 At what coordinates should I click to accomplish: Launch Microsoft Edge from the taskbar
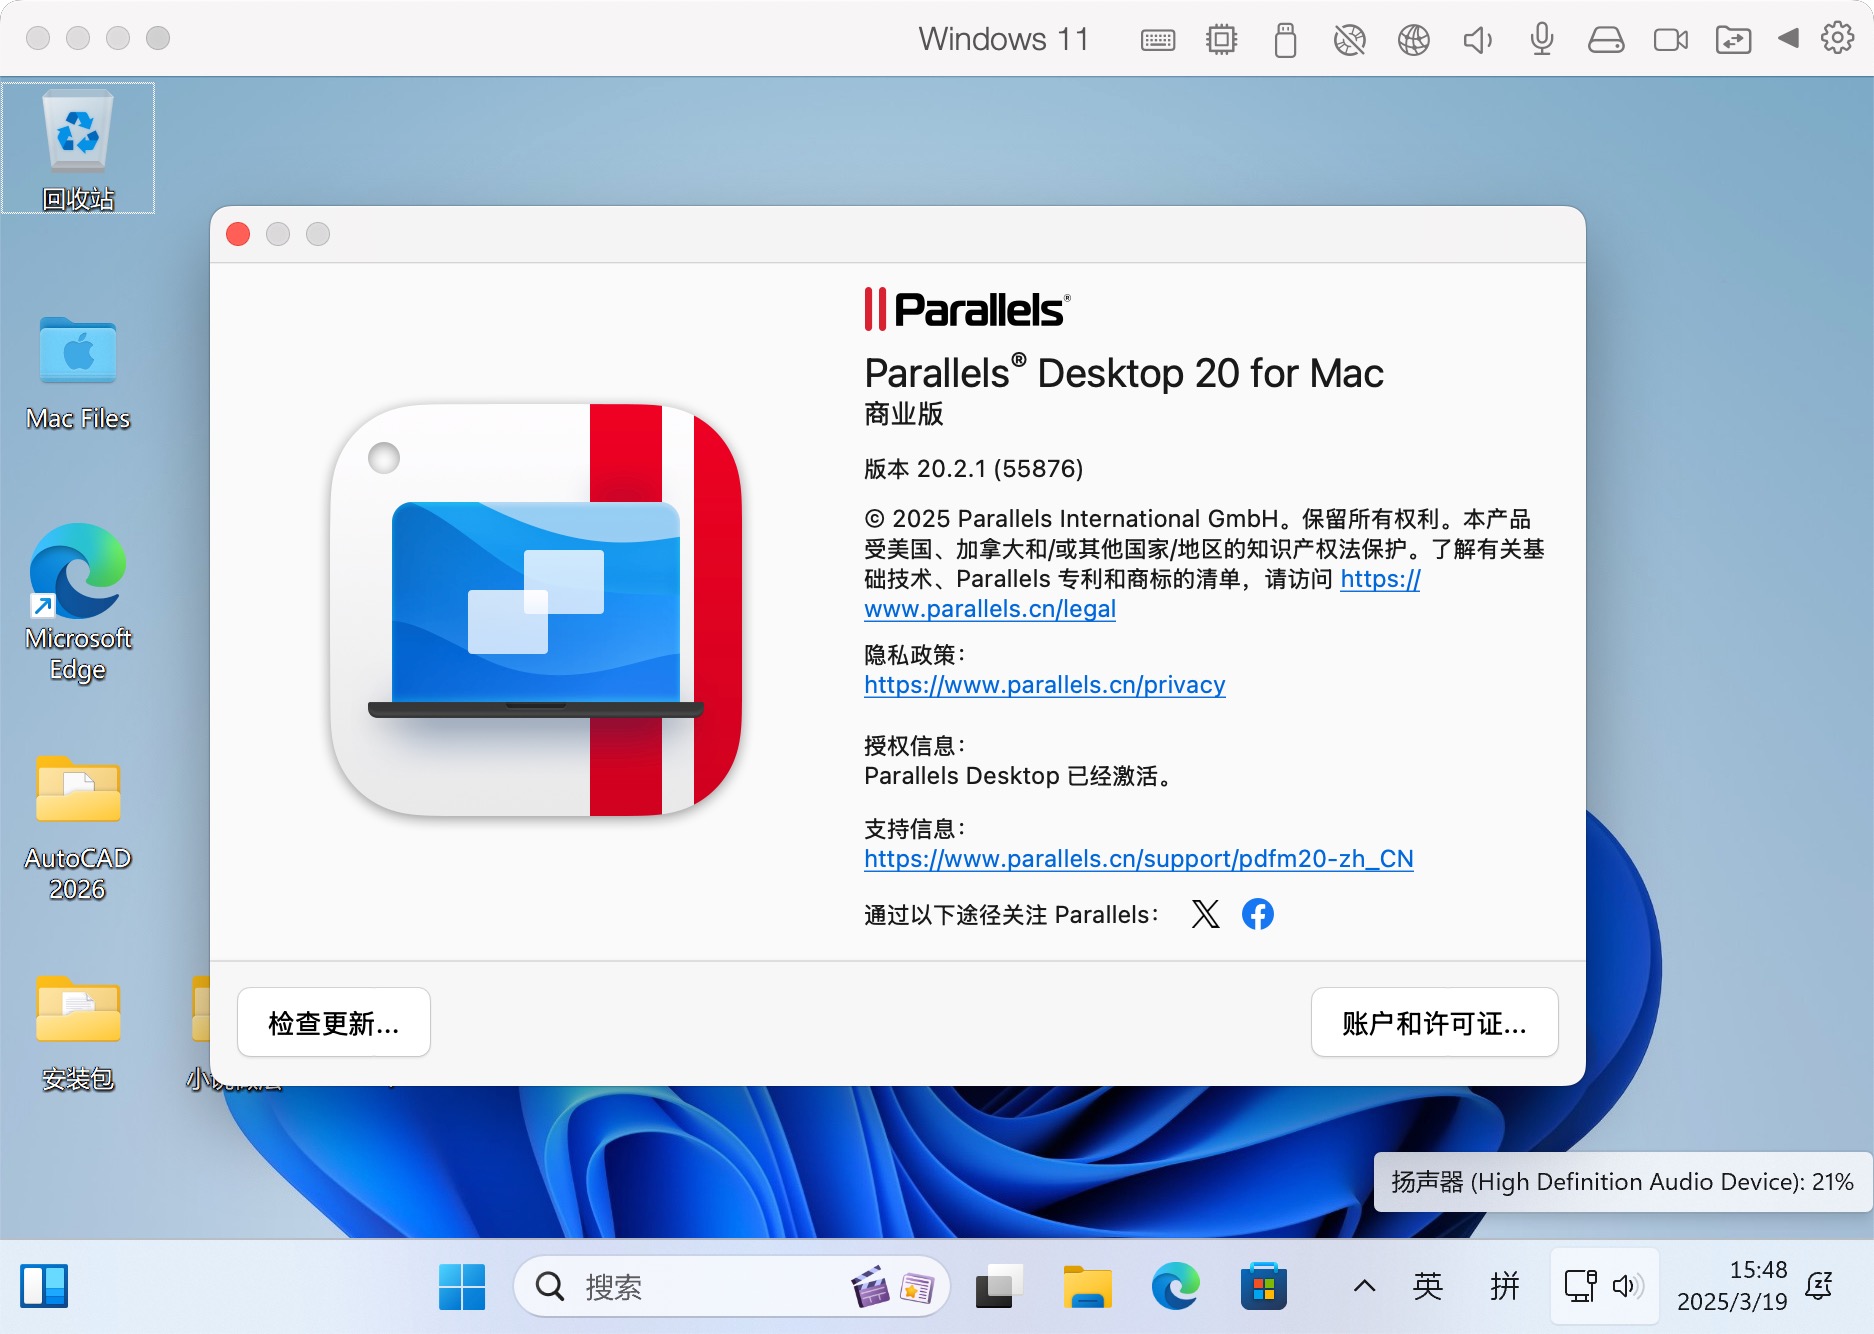coord(1175,1286)
